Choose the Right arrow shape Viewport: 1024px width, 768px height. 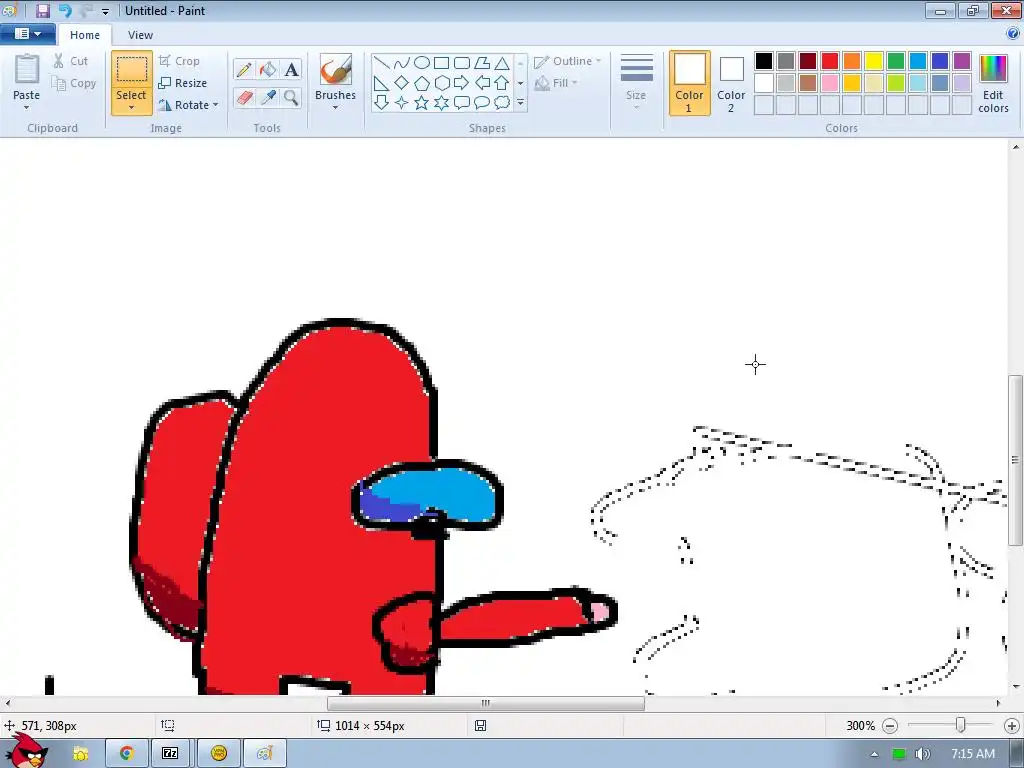coord(462,83)
